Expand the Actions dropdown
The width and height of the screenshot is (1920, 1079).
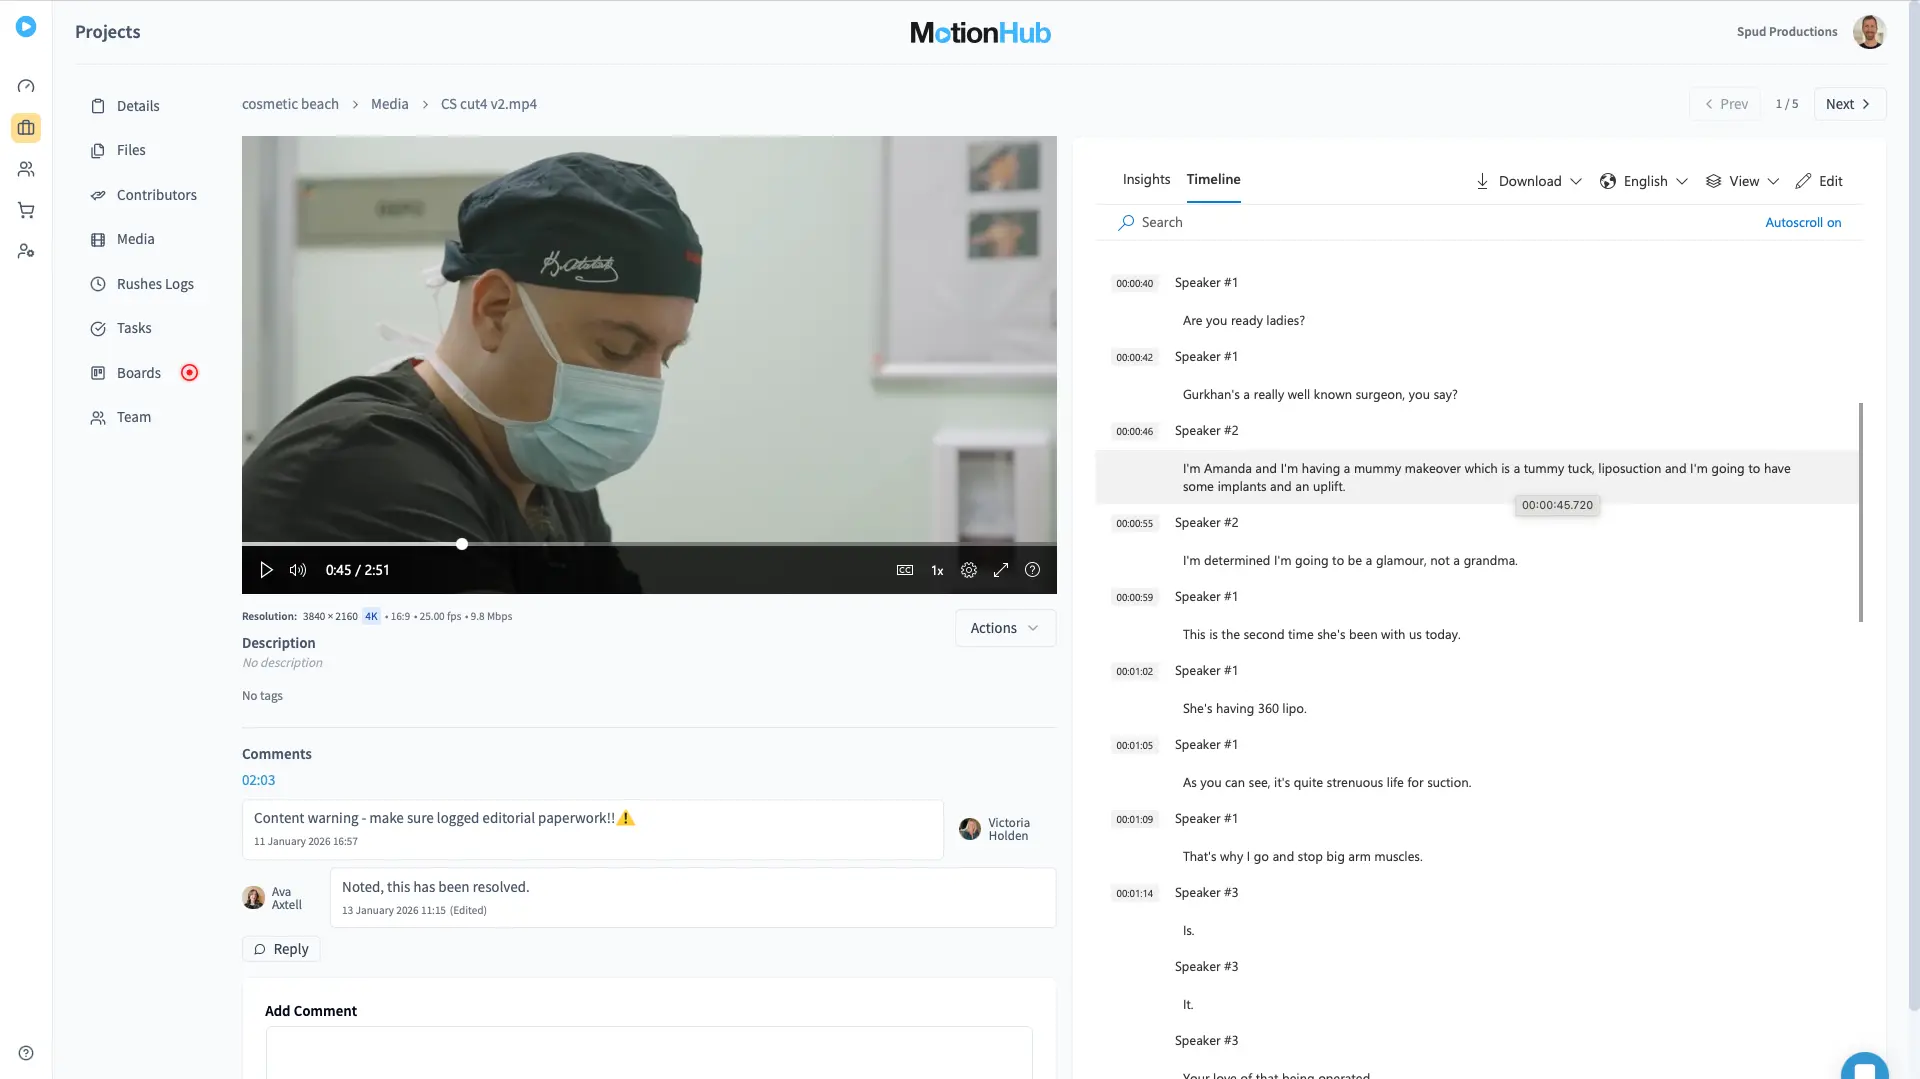point(1004,628)
